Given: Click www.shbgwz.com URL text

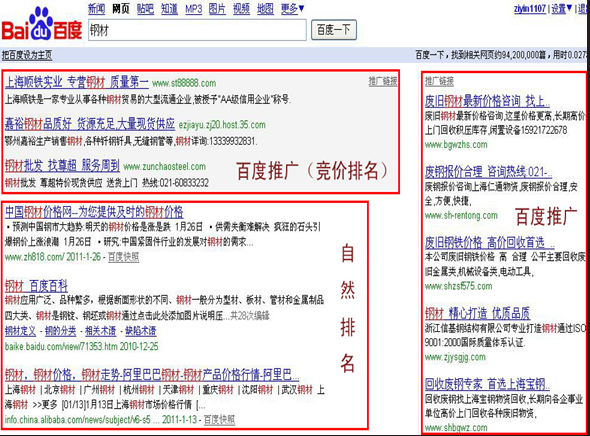Looking at the screenshot, I should point(456,428).
